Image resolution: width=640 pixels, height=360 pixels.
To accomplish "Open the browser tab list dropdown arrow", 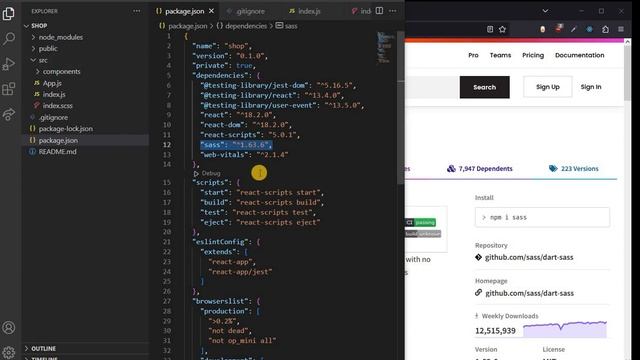I will pyautogui.click(x=545, y=11).
